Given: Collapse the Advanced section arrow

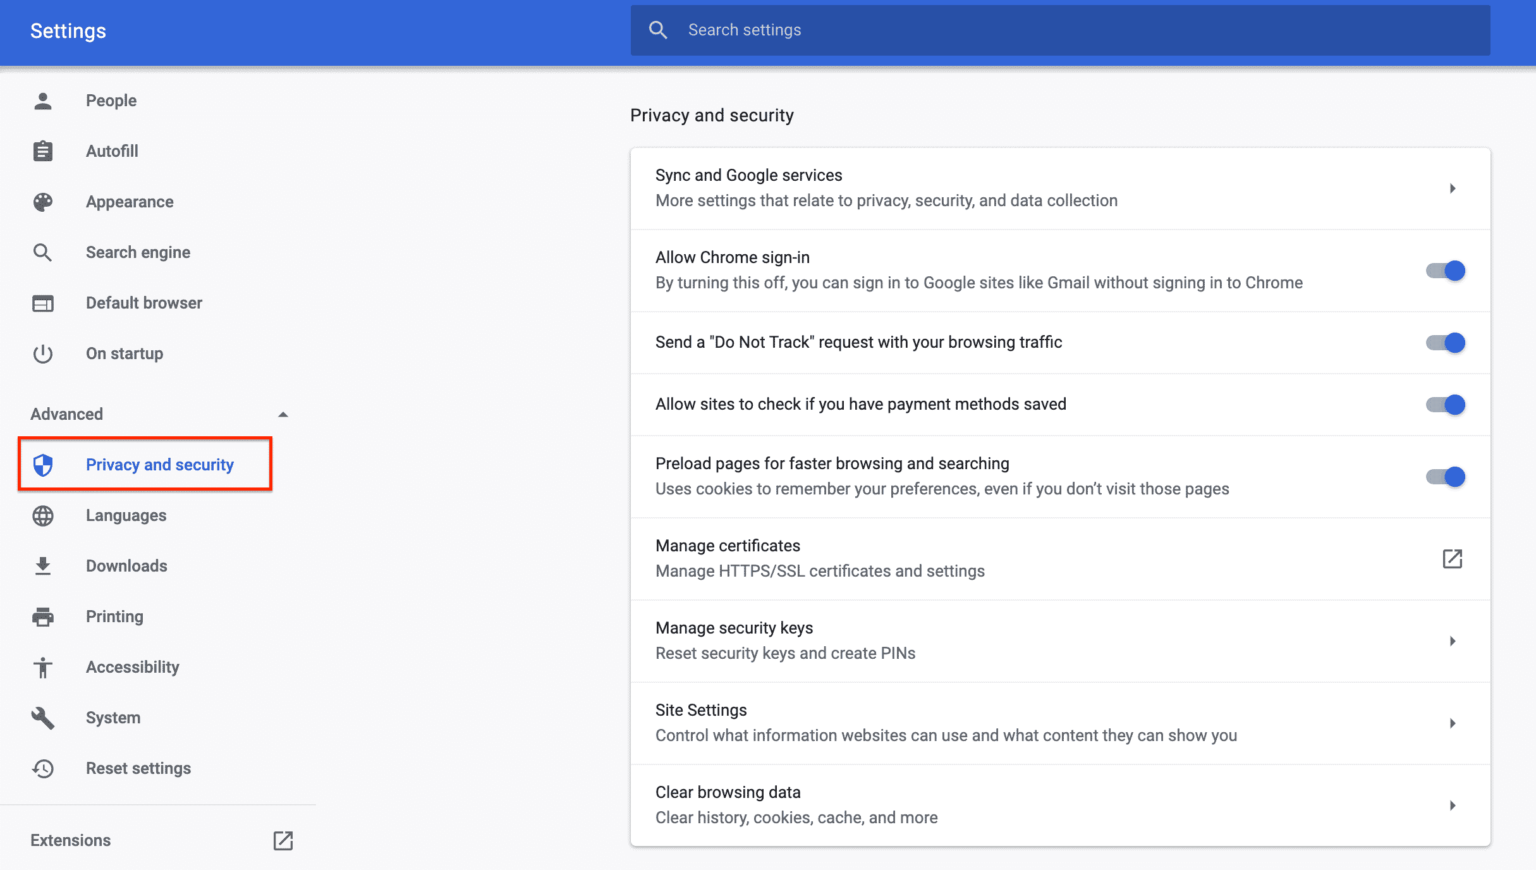Looking at the screenshot, I should pyautogui.click(x=283, y=414).
